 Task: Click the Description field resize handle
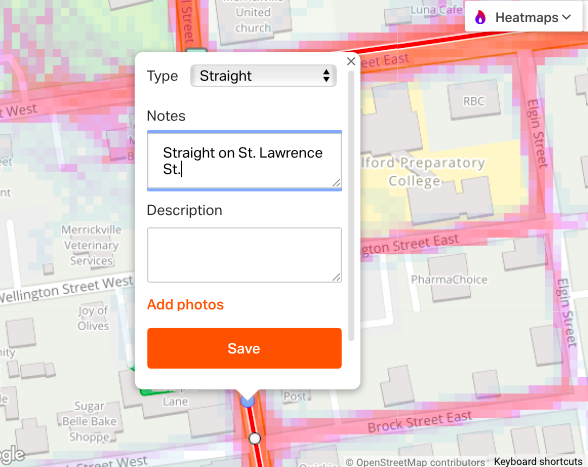pos(336,277)
